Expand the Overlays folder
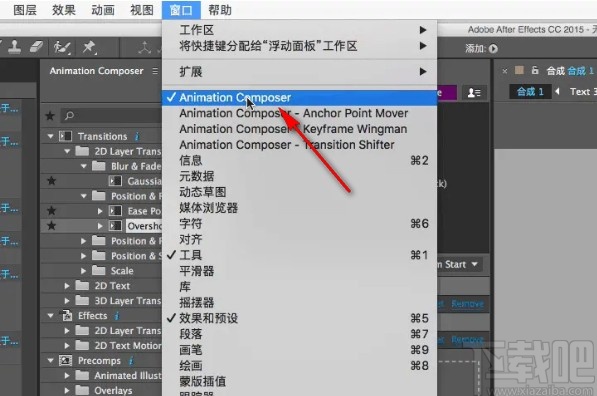597x396 pixels. 67,390
